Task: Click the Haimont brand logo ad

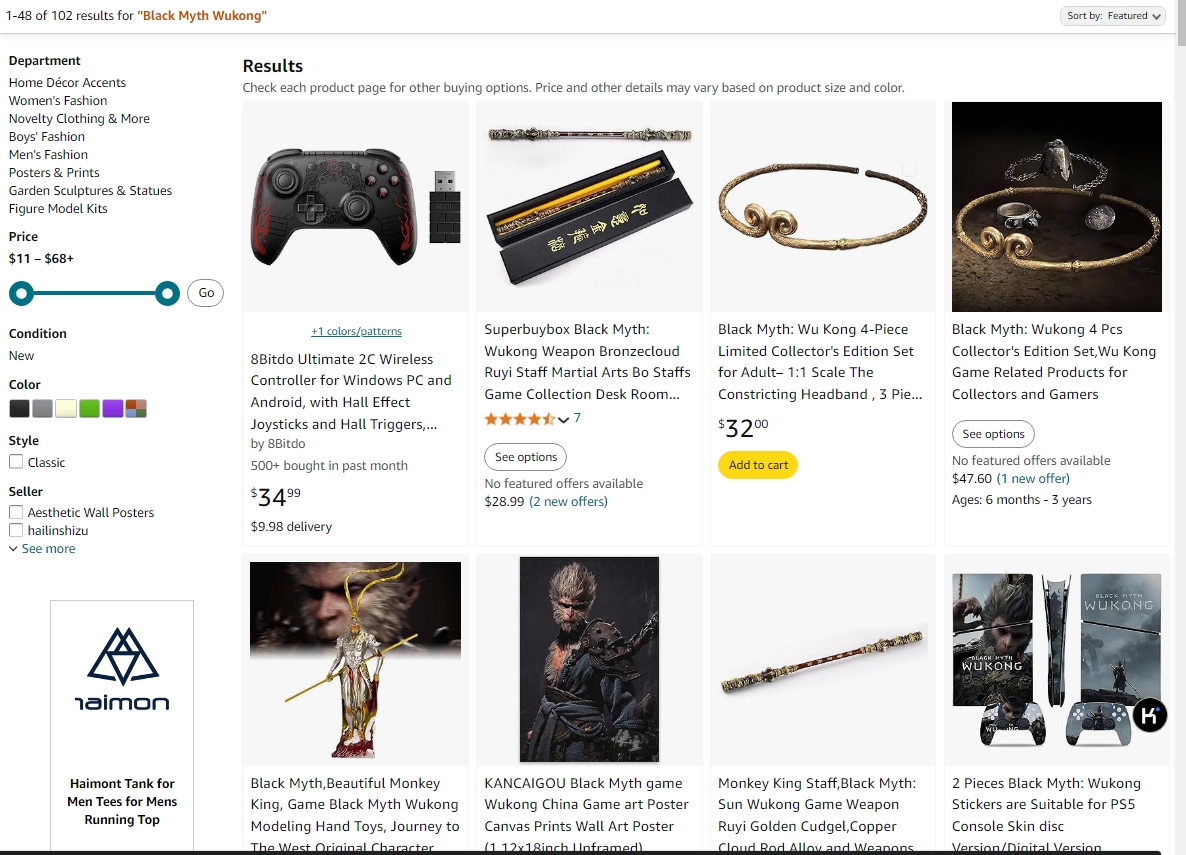Action: coord(122,670)
